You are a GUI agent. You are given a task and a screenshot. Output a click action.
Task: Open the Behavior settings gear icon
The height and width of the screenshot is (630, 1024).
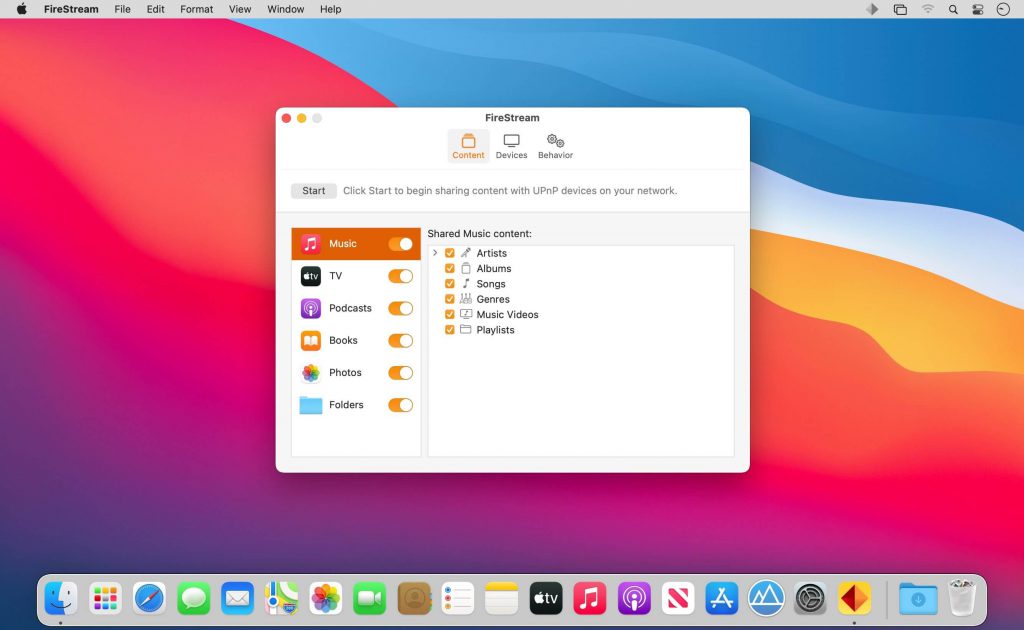[x=555, y=141]
